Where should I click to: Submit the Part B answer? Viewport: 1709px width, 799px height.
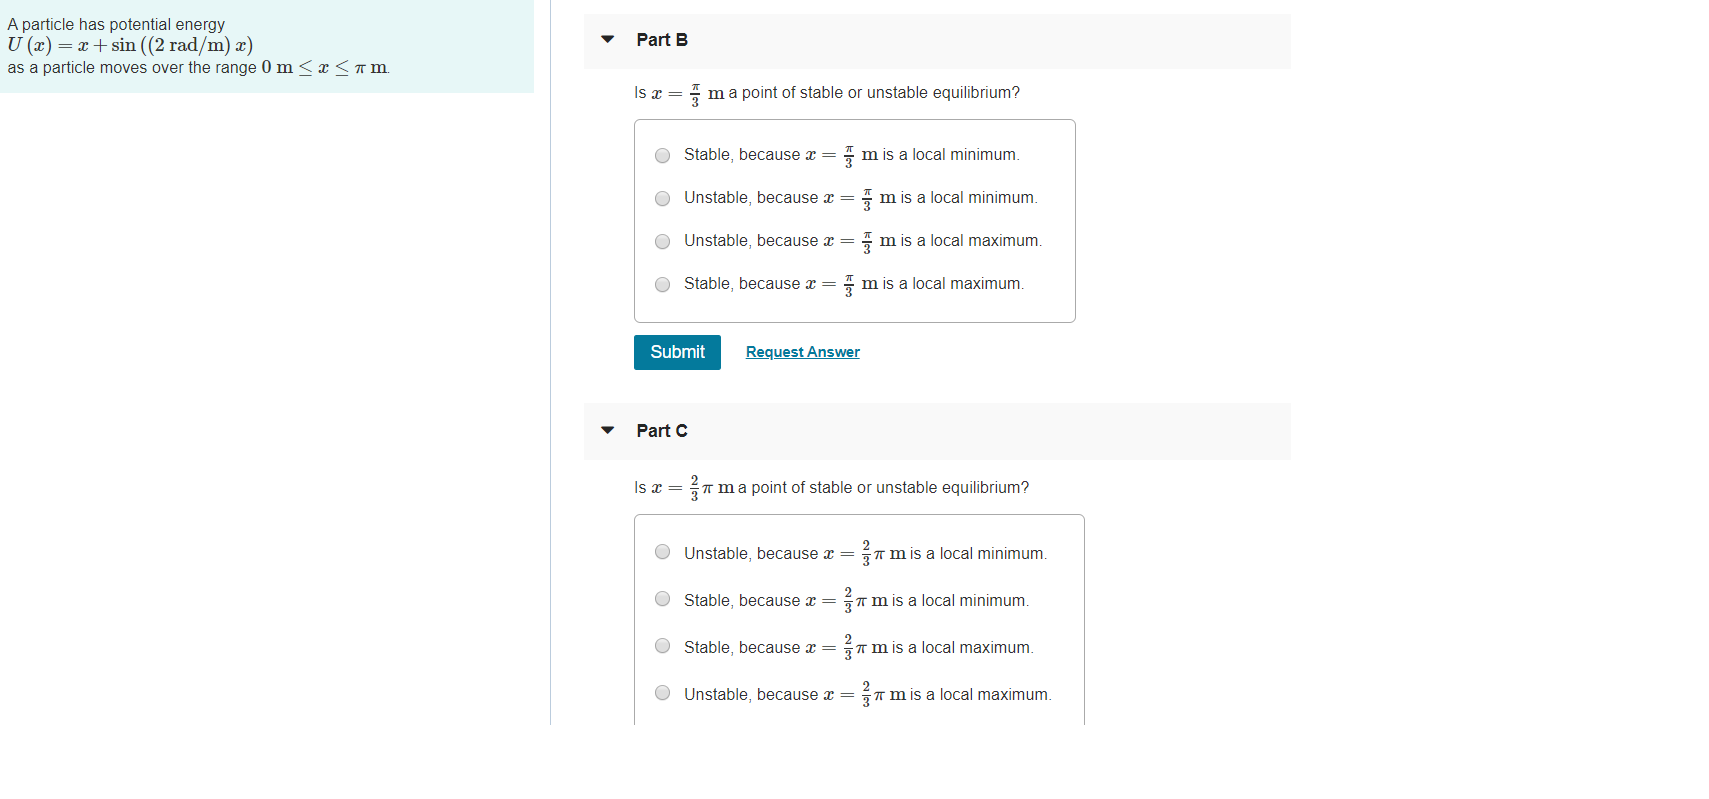pos(677,352)
